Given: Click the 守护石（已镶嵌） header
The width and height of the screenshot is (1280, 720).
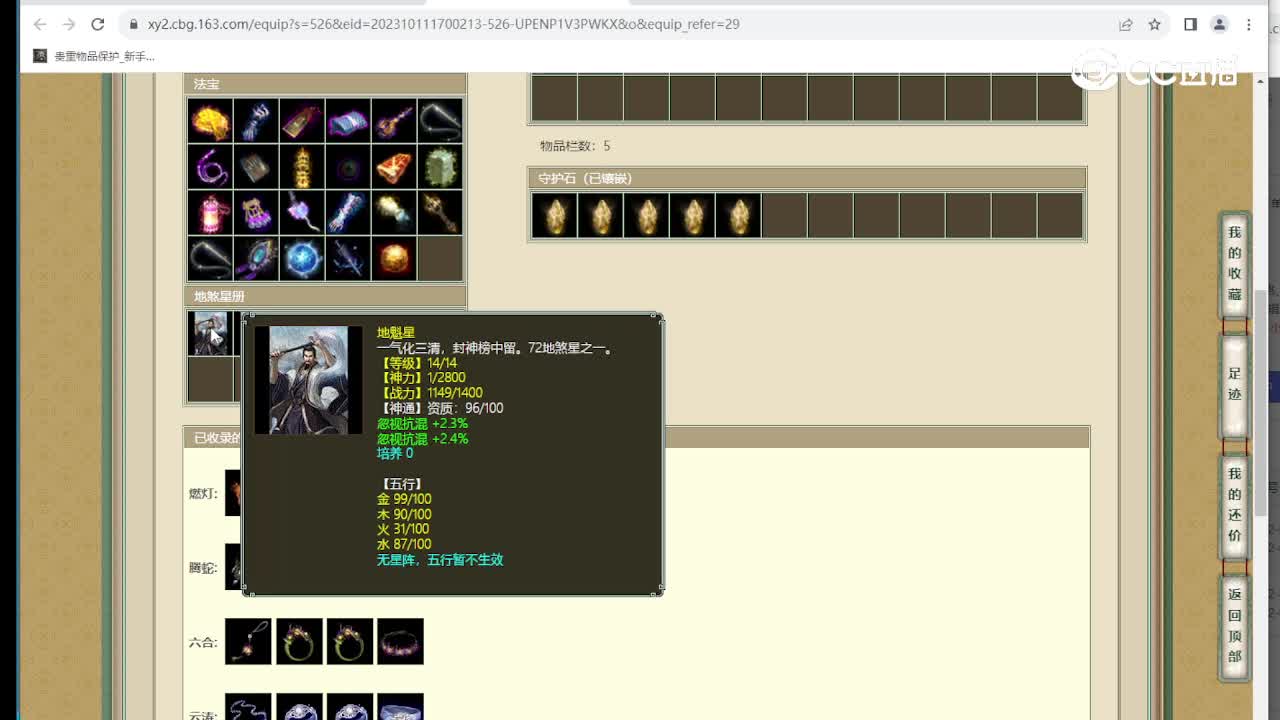Looking at the screenshot, I should click(807, 178).
